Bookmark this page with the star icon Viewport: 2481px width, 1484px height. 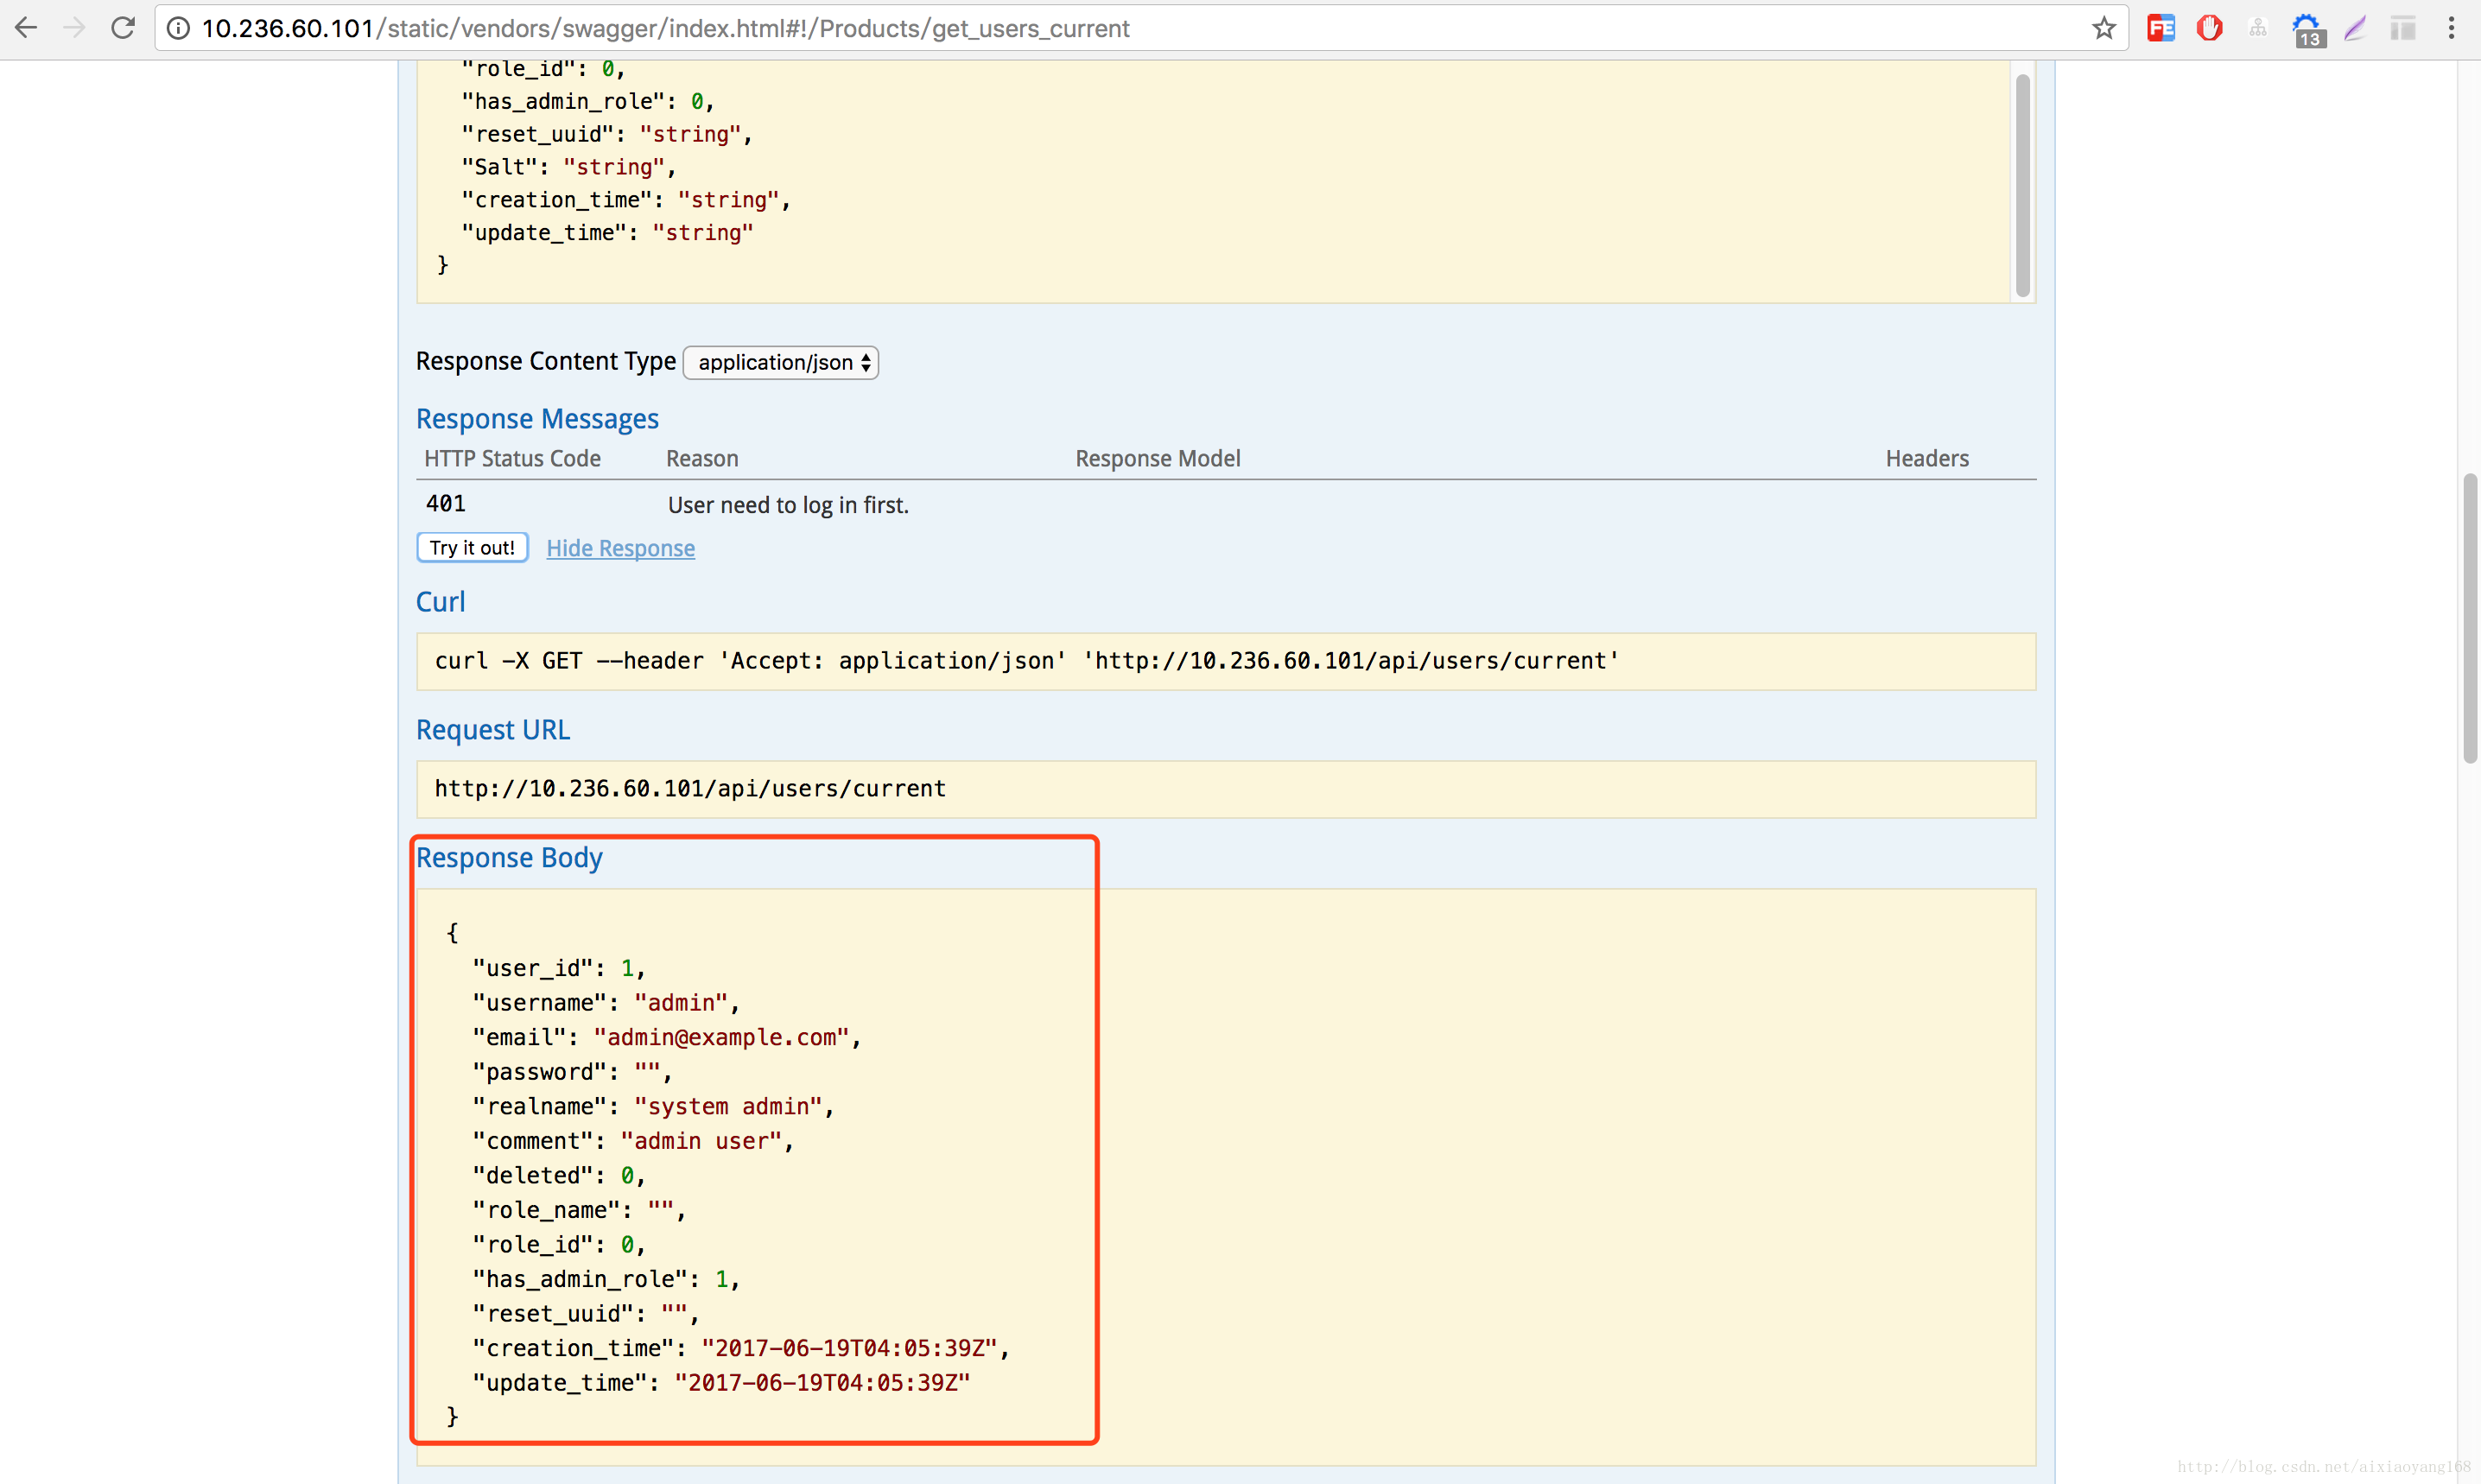pyautogui.click(x=2104, y=28)
